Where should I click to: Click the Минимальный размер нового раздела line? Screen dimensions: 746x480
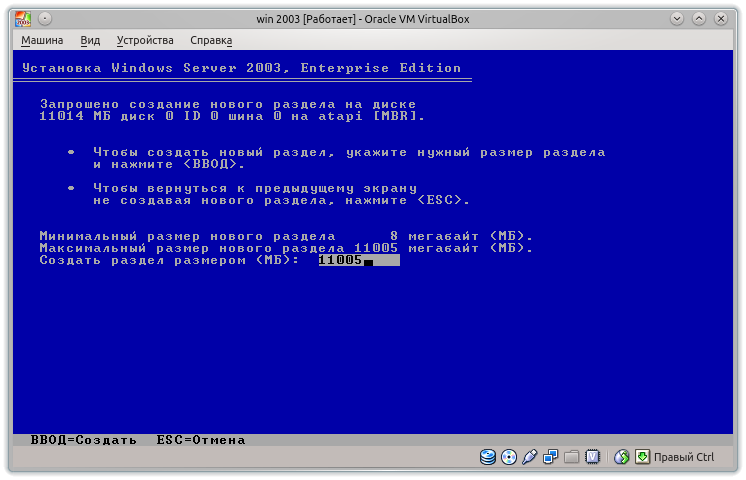pyautogui.click(x=286, y=236)
